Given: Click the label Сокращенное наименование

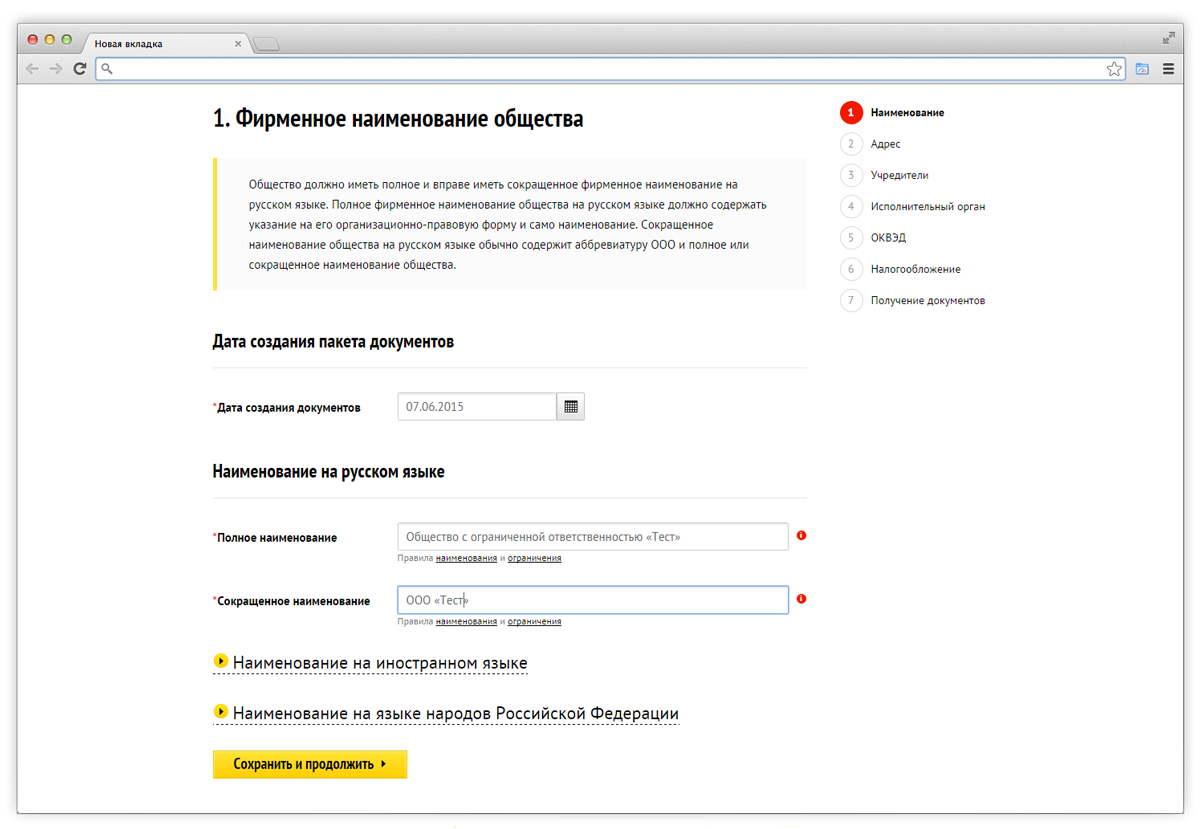Looking at the screenshot, I should 291,601.
